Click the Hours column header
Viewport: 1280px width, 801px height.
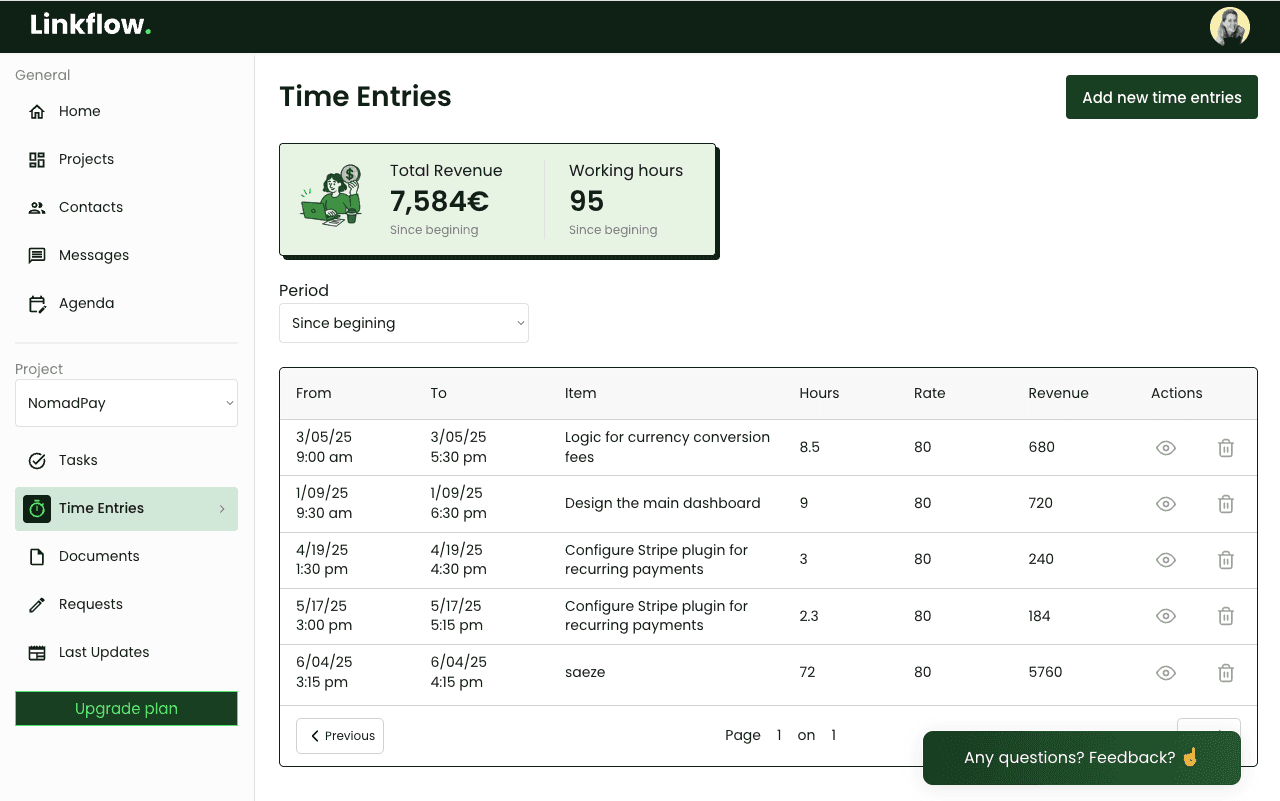(x=819, y=393)
